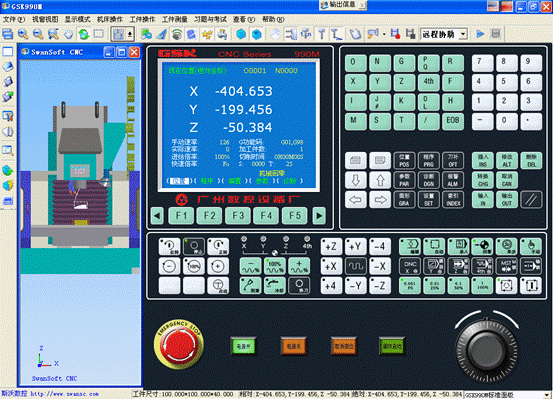
Task: Click the right arrow softkey next to F5
Action: pyautogui.click(x=319, y=216)
